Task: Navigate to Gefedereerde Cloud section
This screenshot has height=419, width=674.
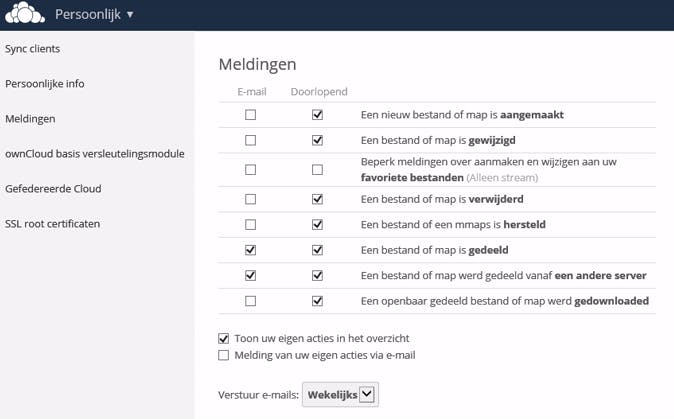Action: click(53, 188)
